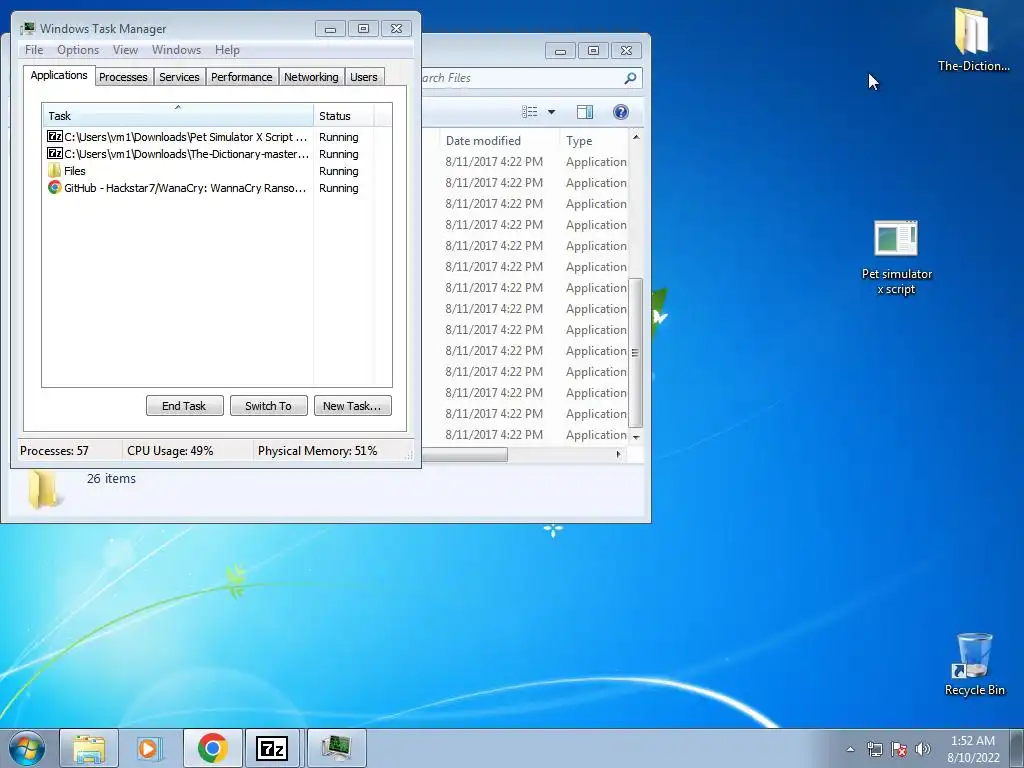Switch to 7-Zip on taskbar

(272, 748)
